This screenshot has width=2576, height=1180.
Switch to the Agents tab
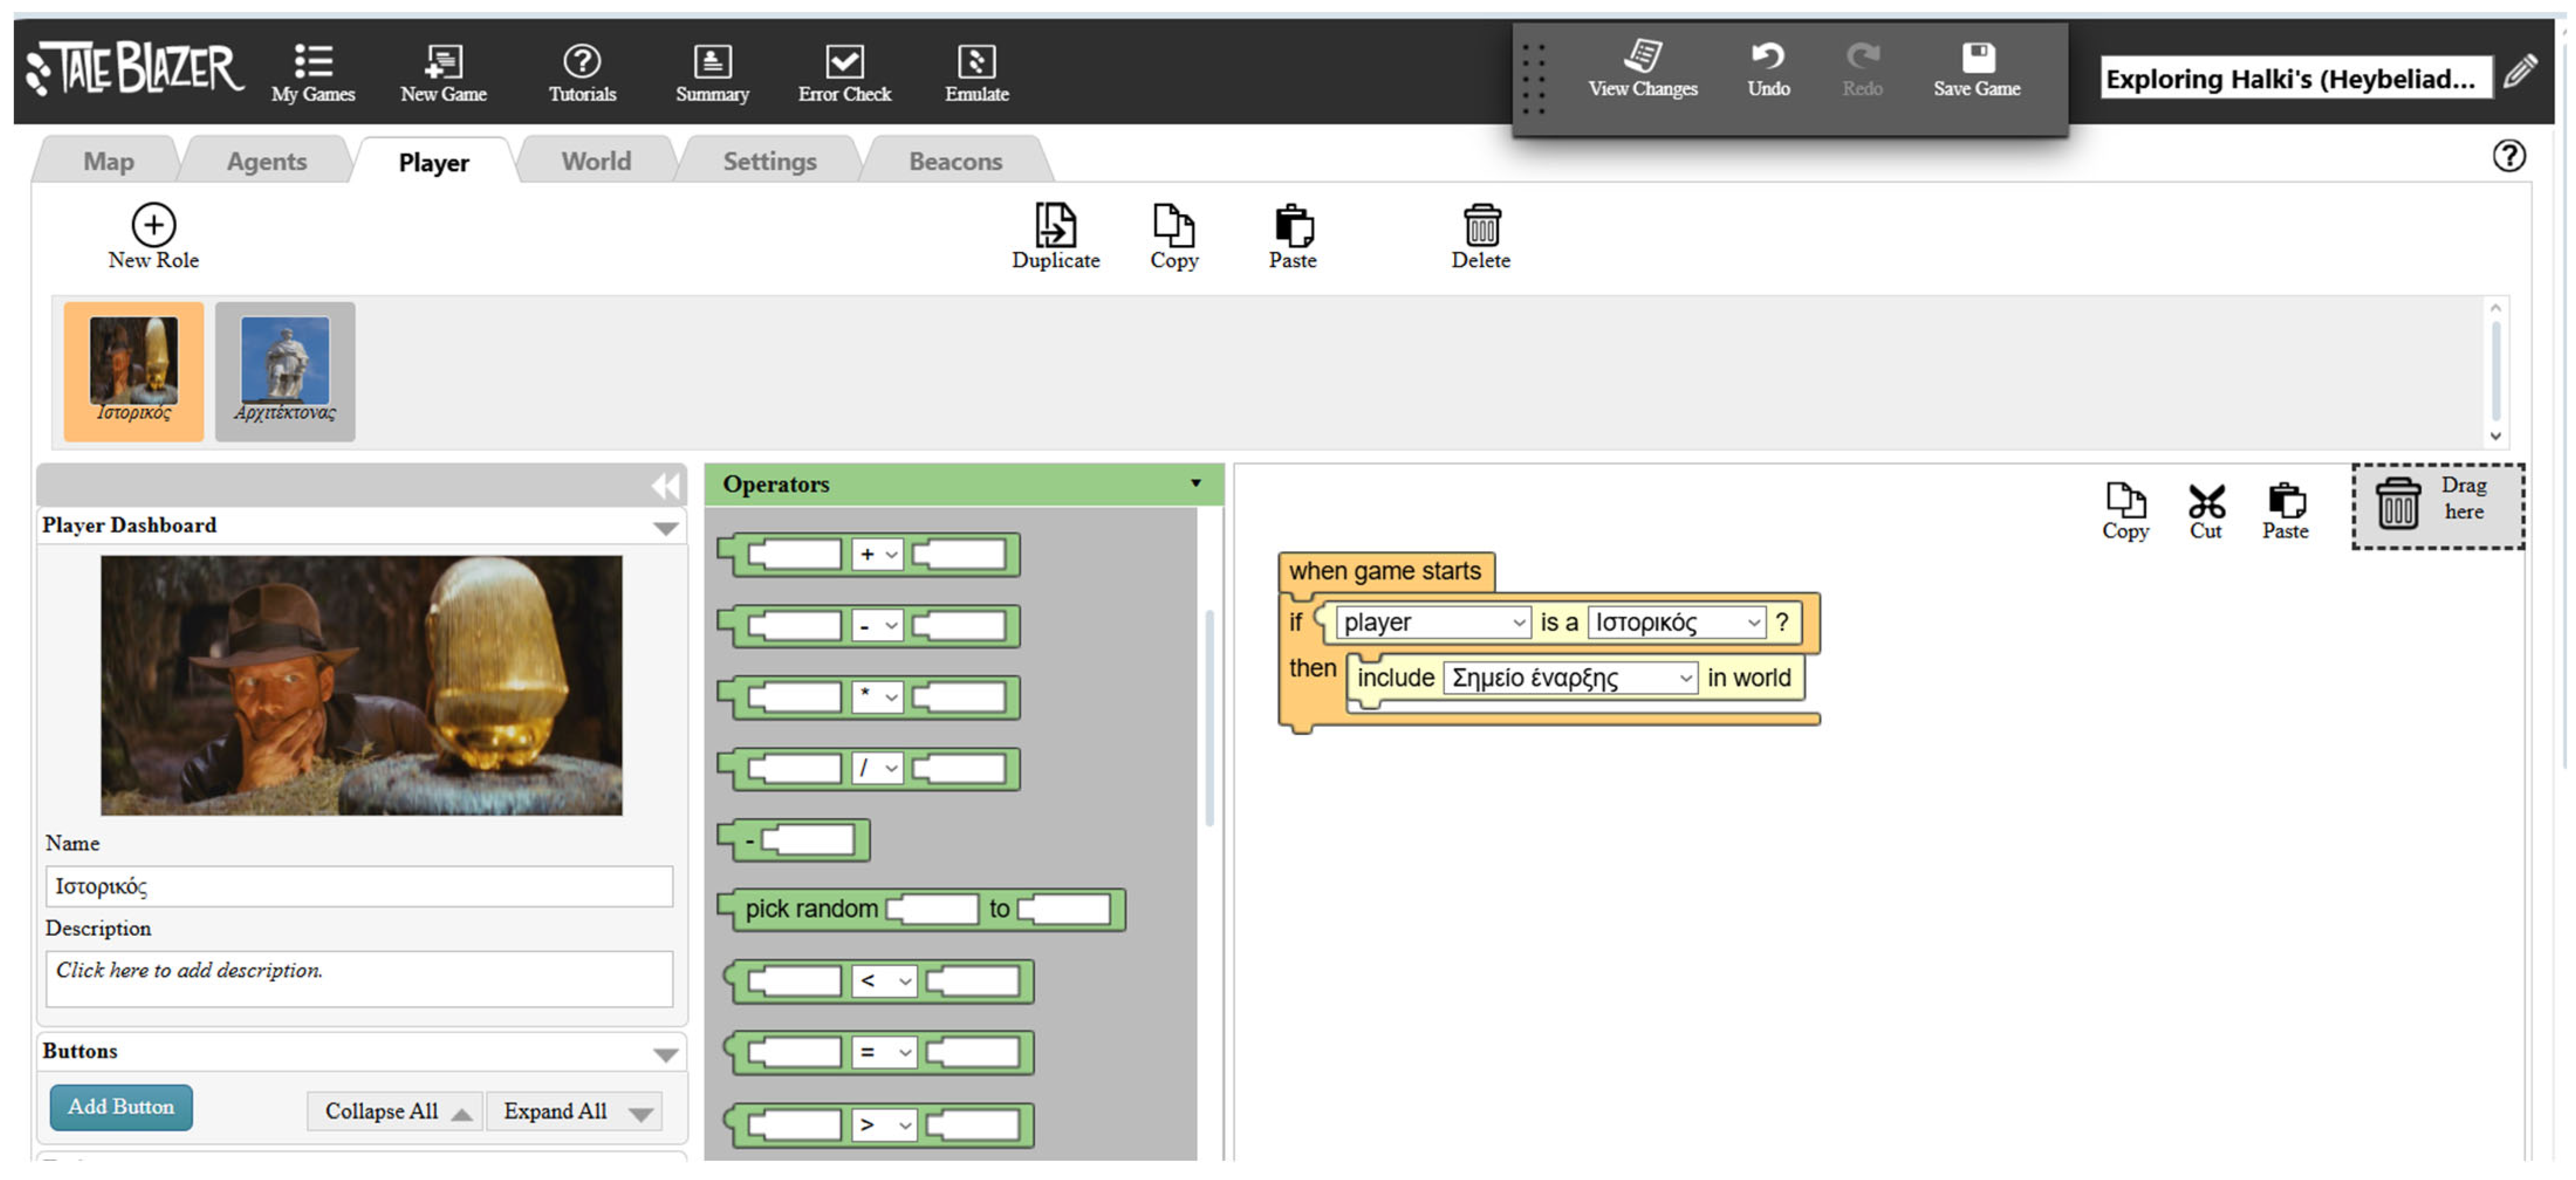tap(266, 161)
